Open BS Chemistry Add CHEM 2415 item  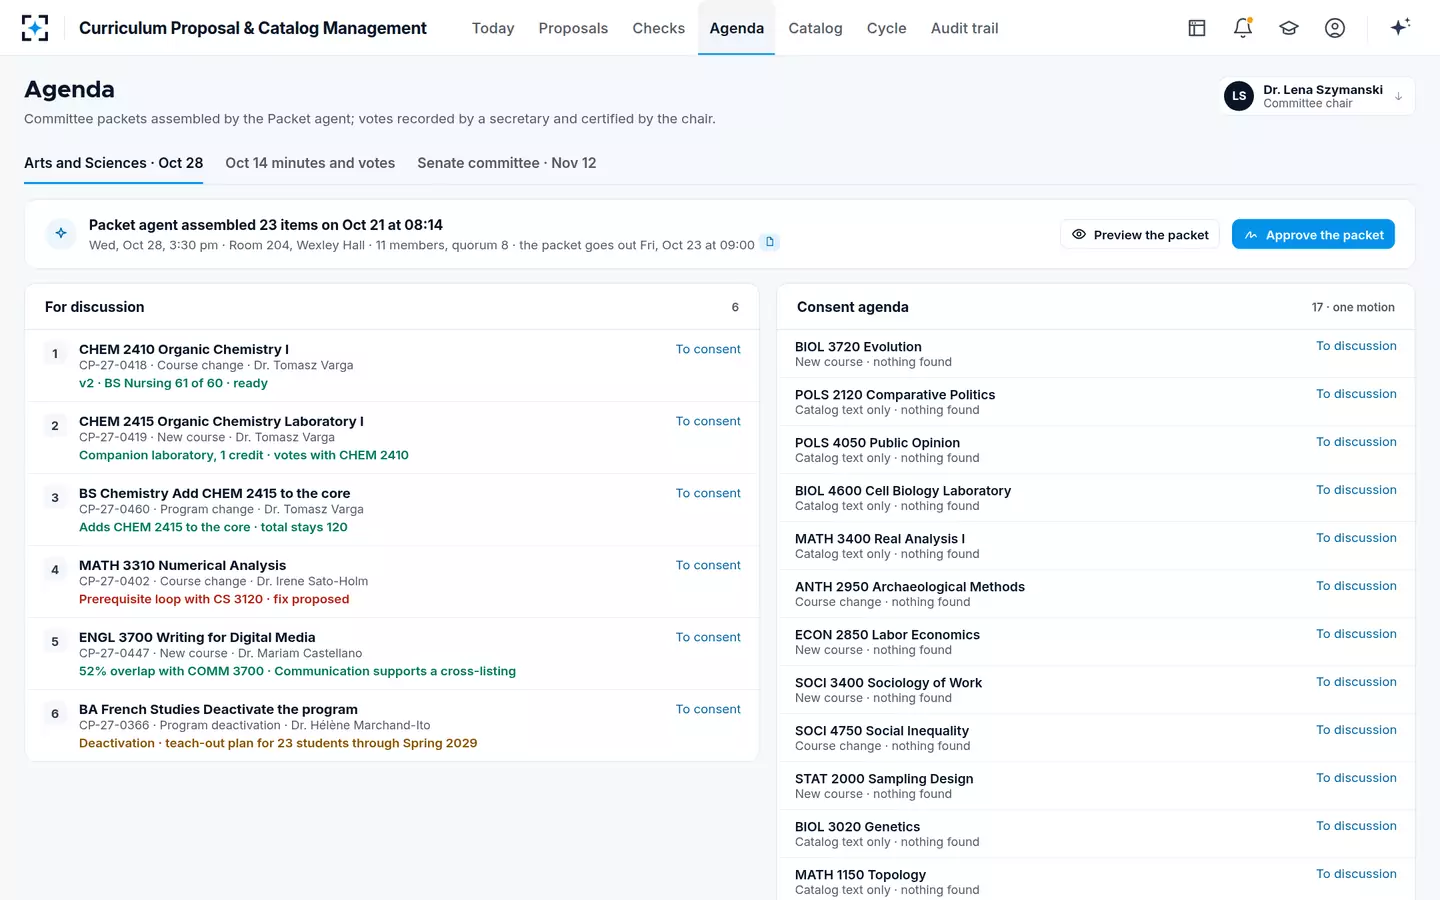215,493
